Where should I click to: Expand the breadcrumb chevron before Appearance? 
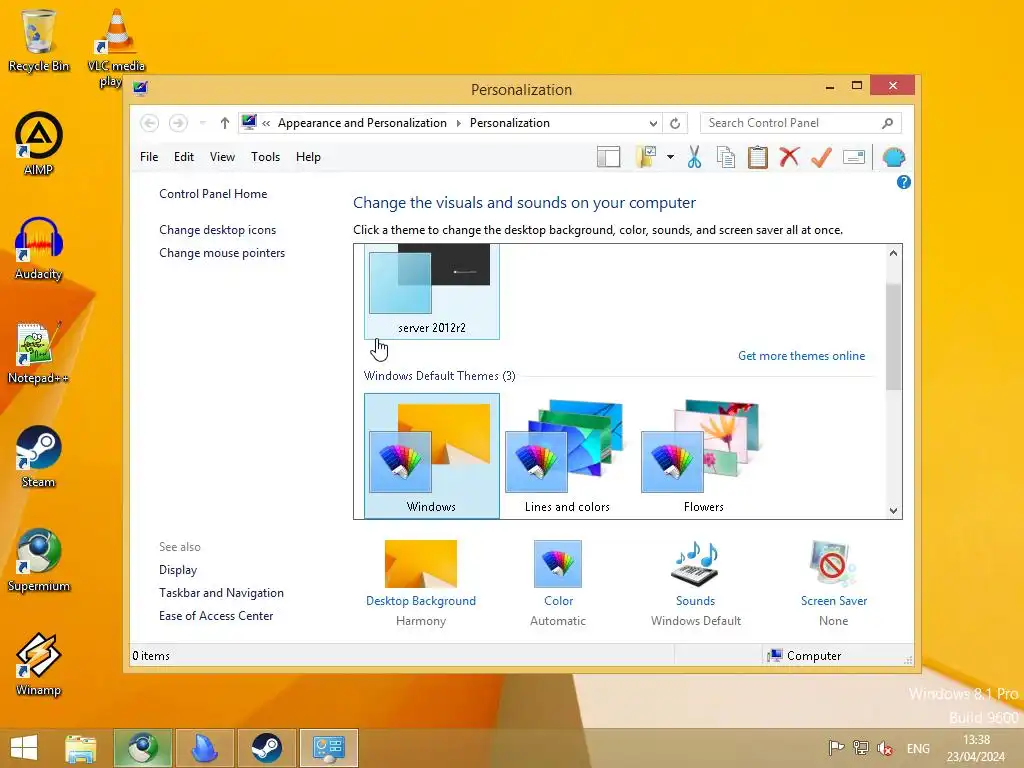point(266,123)
